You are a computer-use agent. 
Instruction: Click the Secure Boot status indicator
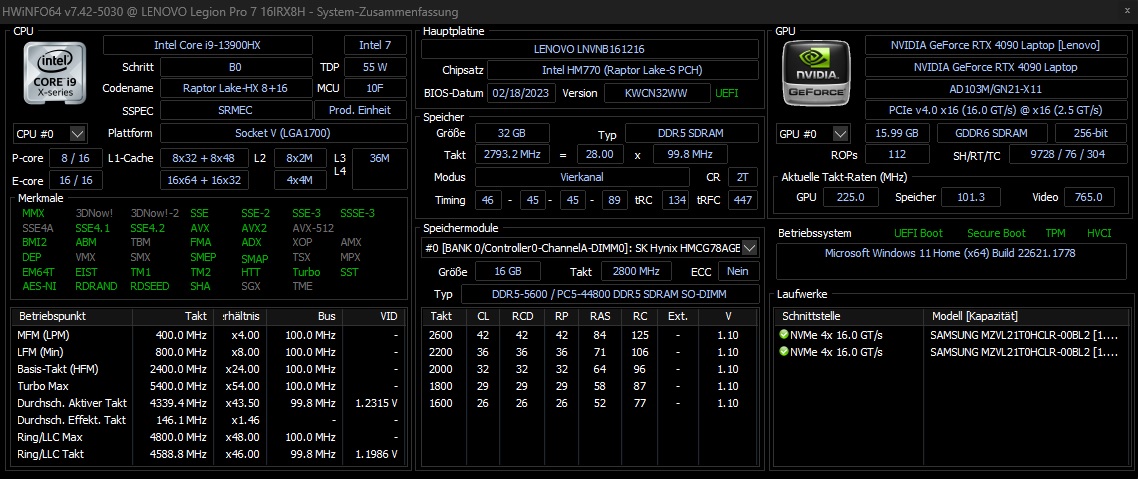996,233
